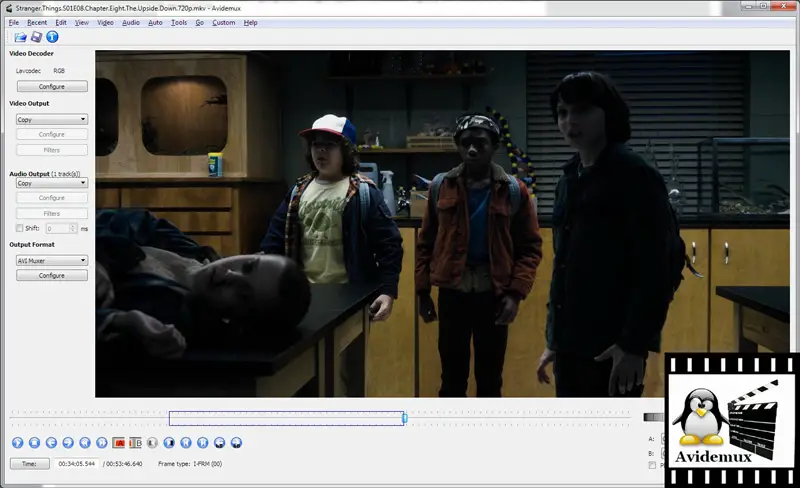
Task: Click the Time button
Action: [30, 463]
